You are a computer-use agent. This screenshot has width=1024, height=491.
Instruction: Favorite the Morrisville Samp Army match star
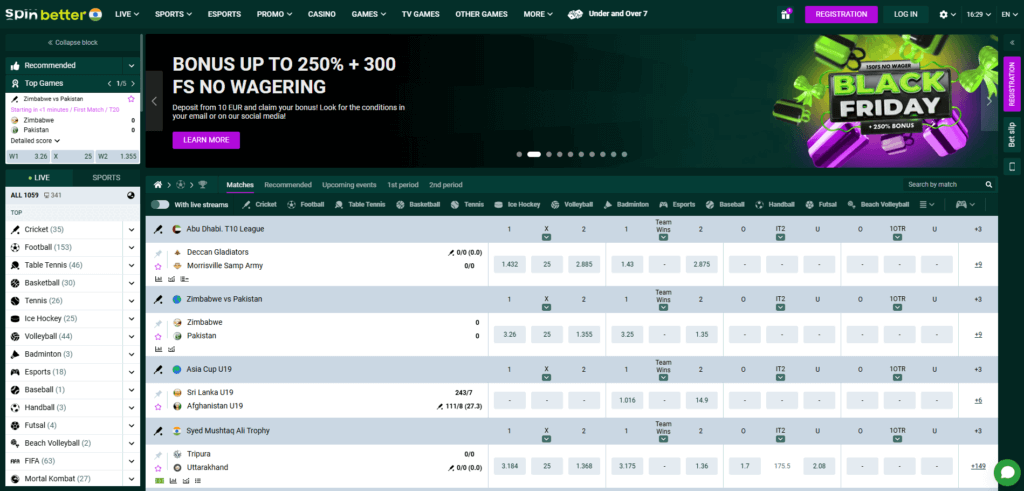coord(158,266)
